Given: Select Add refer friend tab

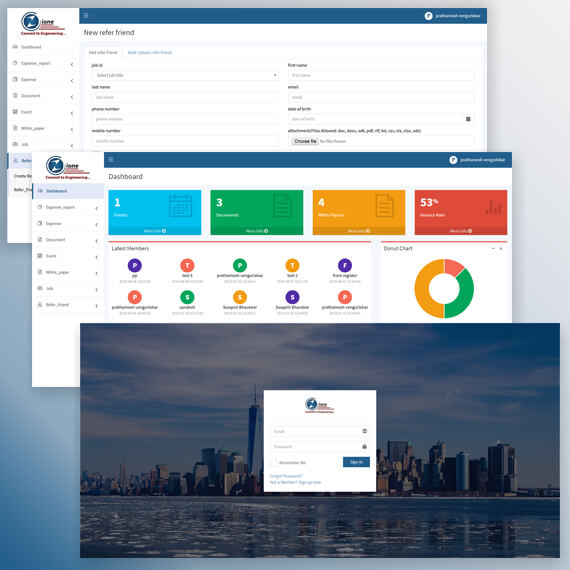Looking at the screenshot, I should pos(103,52).
